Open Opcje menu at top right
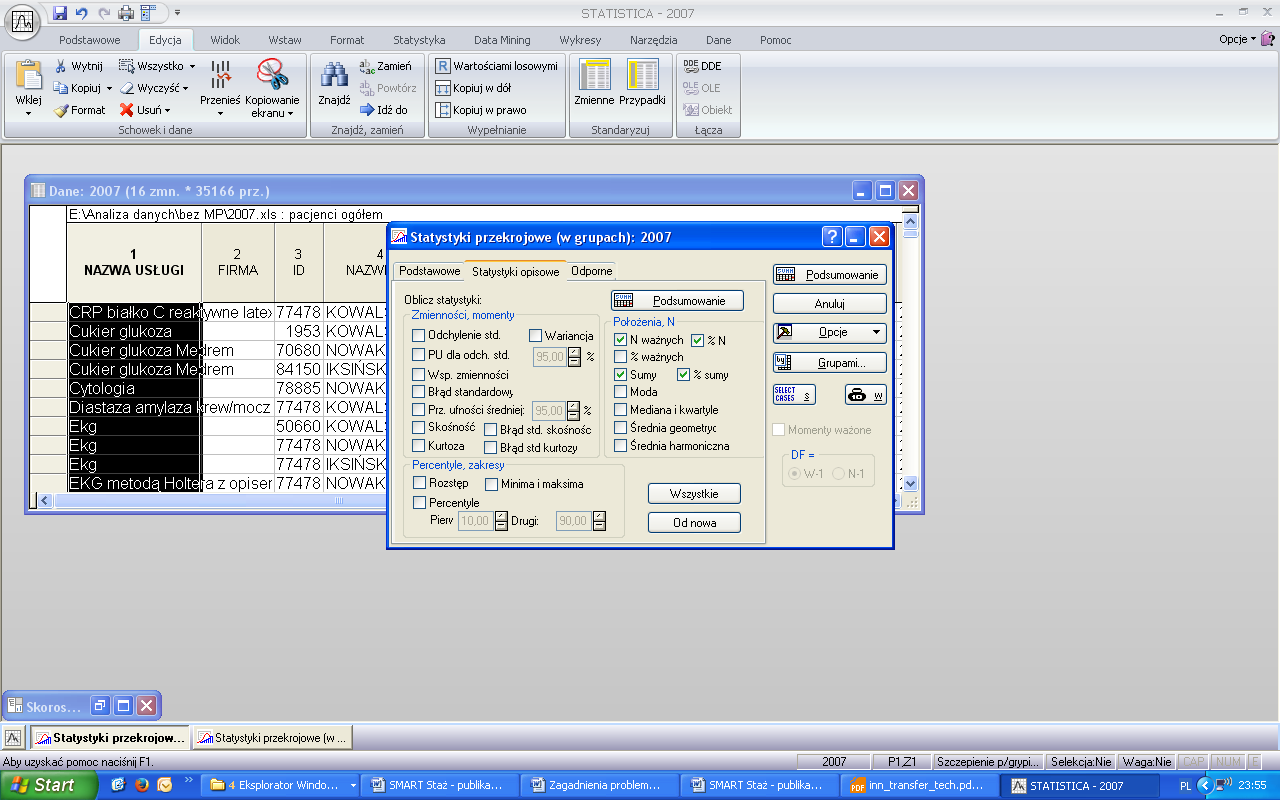 pos(1237,40)
